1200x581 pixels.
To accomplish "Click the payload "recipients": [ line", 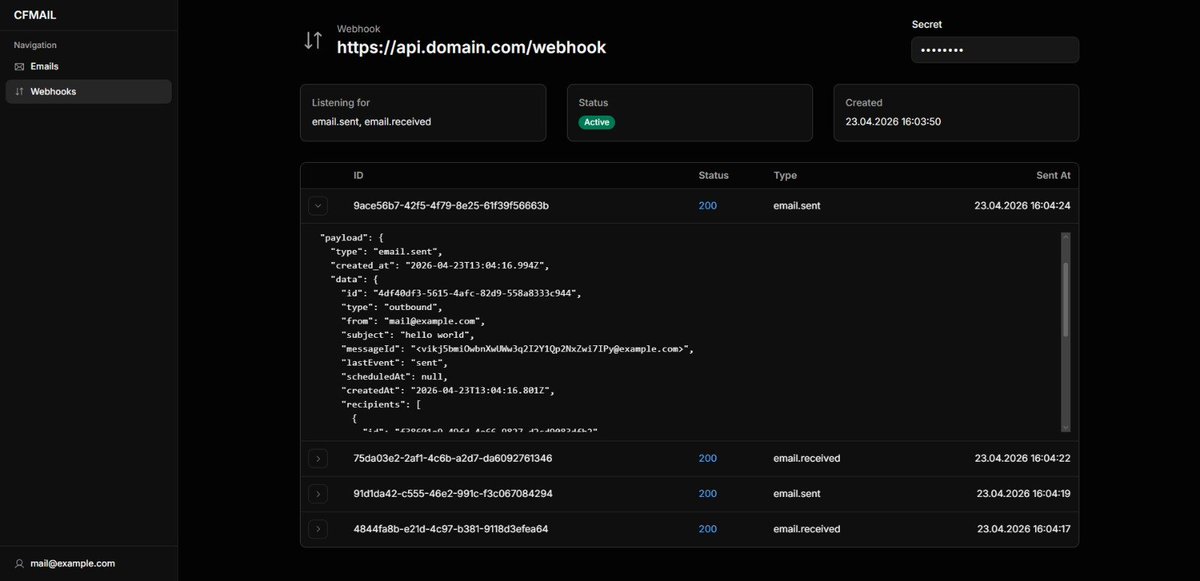I will pos(382,404).
